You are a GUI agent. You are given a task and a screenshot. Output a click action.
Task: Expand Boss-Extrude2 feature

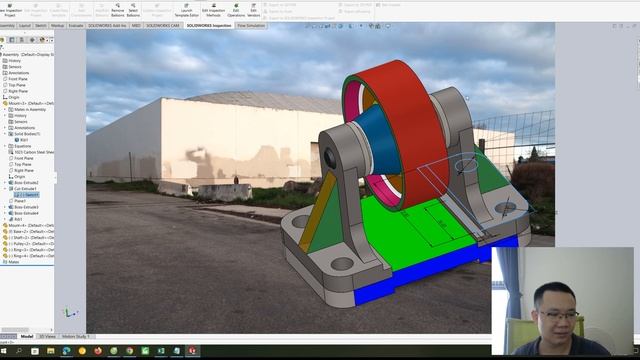tap(5, 183)
